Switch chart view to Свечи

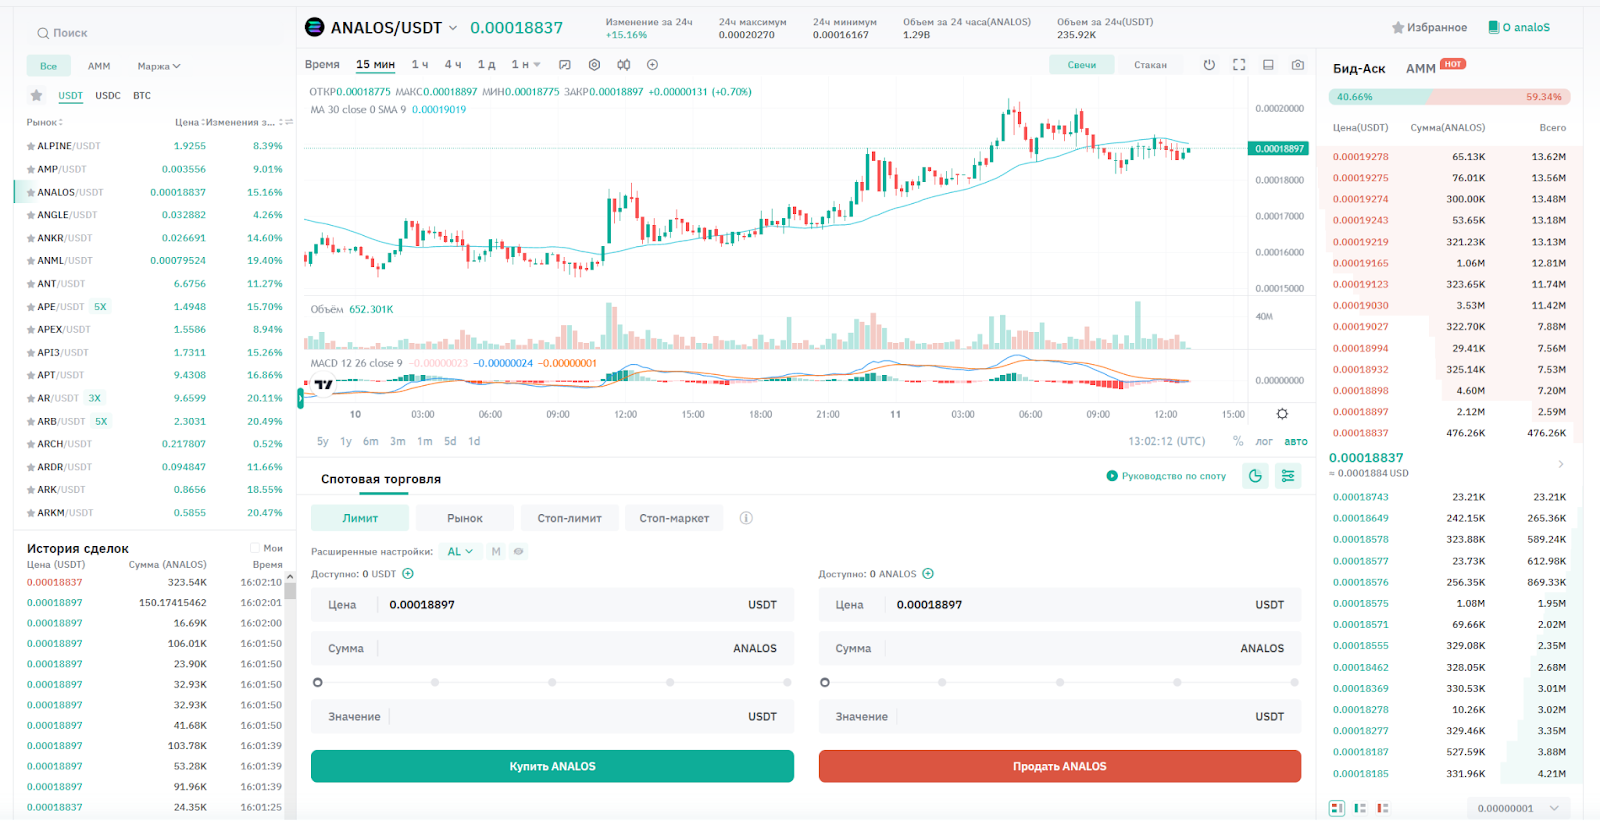(1082, 65)
